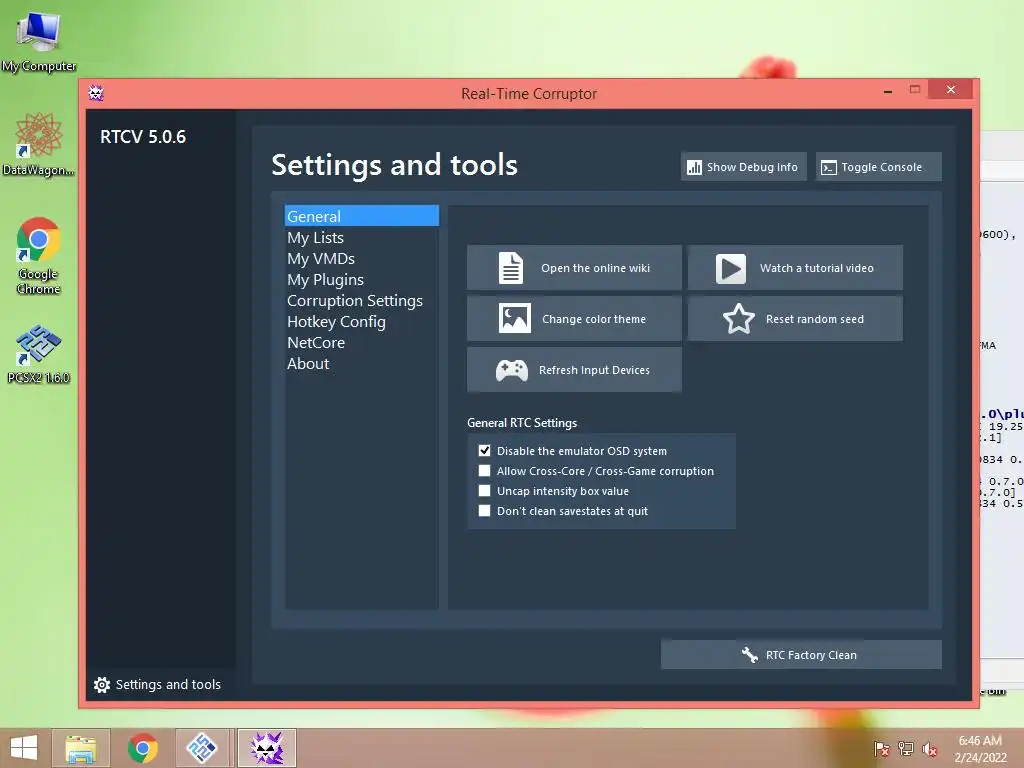
Task: Launch Chrome from taskbar
Action: [x=142, y=748]
